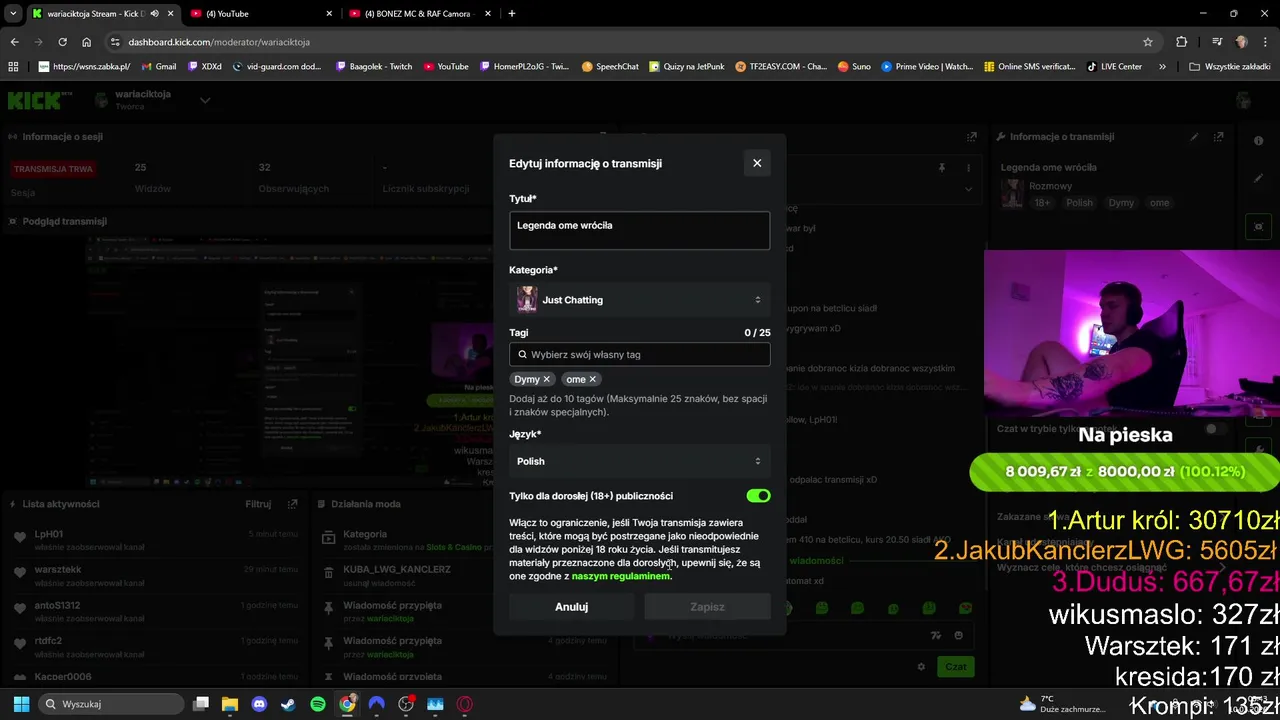Toggle the Tylko dla dorosłej (18+) publiczności switch
Screen dimensions: 1280x720
click(x=758, y=496)
